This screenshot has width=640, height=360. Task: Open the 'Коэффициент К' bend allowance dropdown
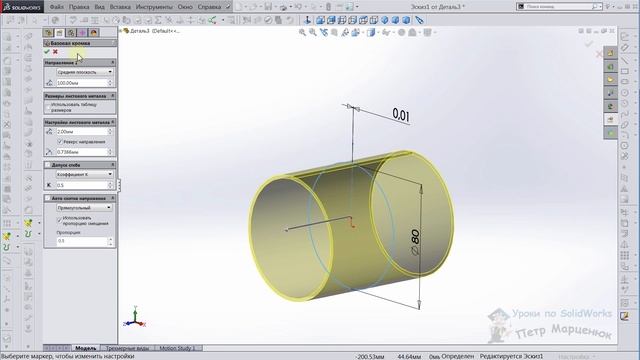(x=84, y=174)
